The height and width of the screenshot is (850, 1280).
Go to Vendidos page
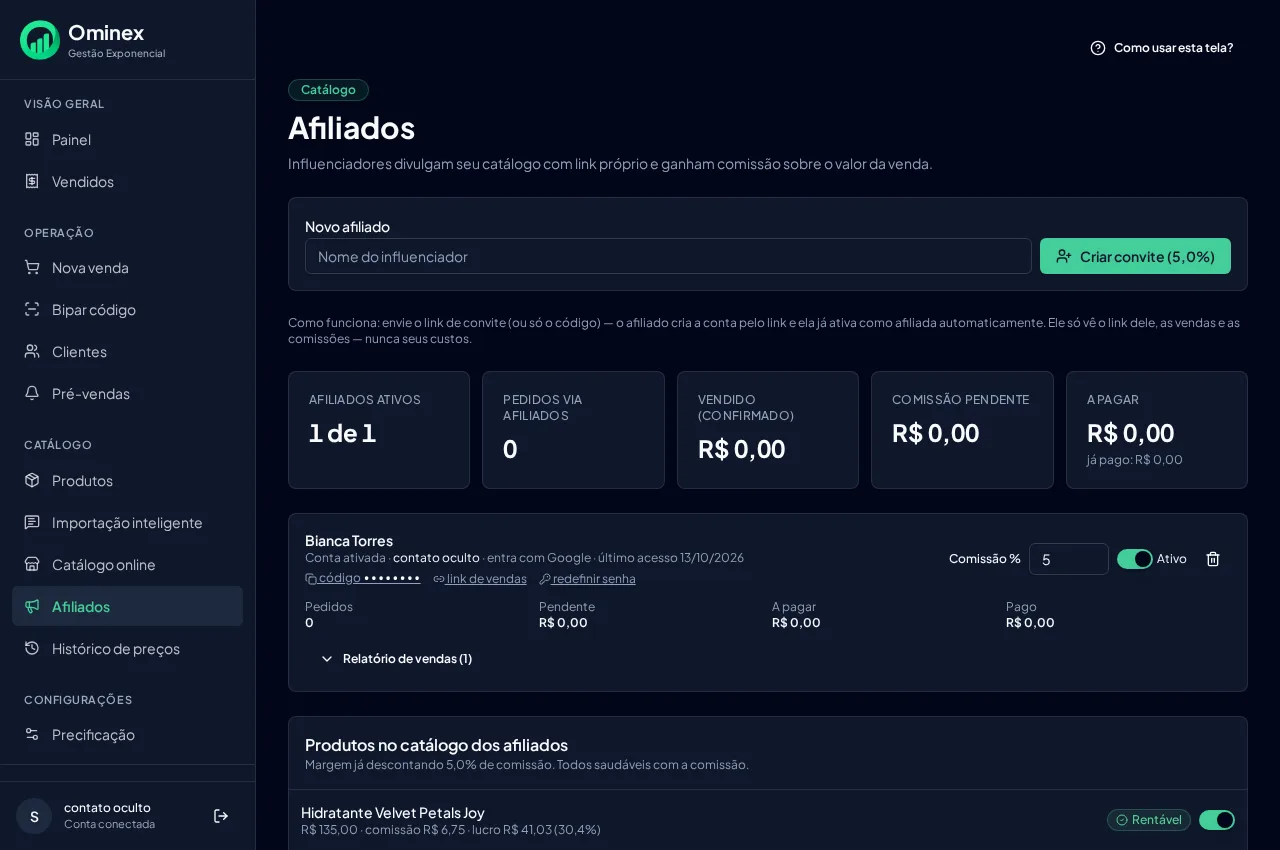coord(127,181)
